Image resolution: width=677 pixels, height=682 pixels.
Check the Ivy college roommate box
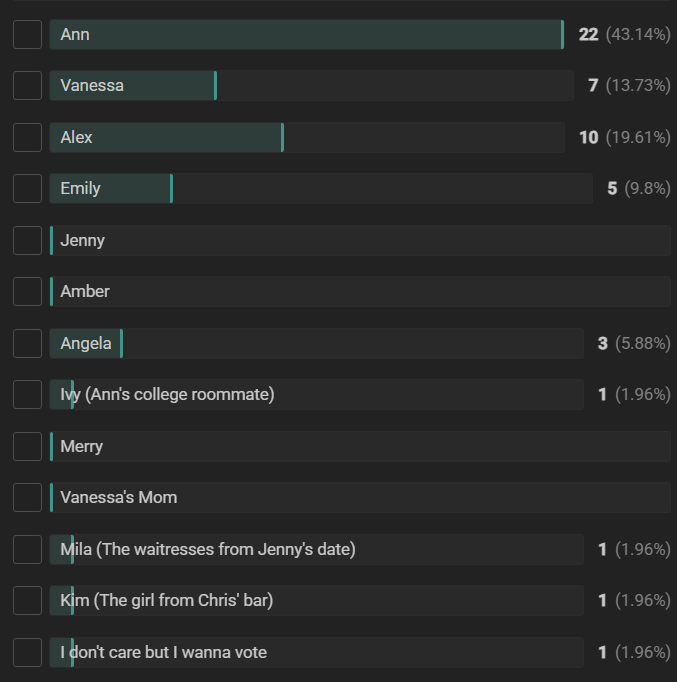27,394
